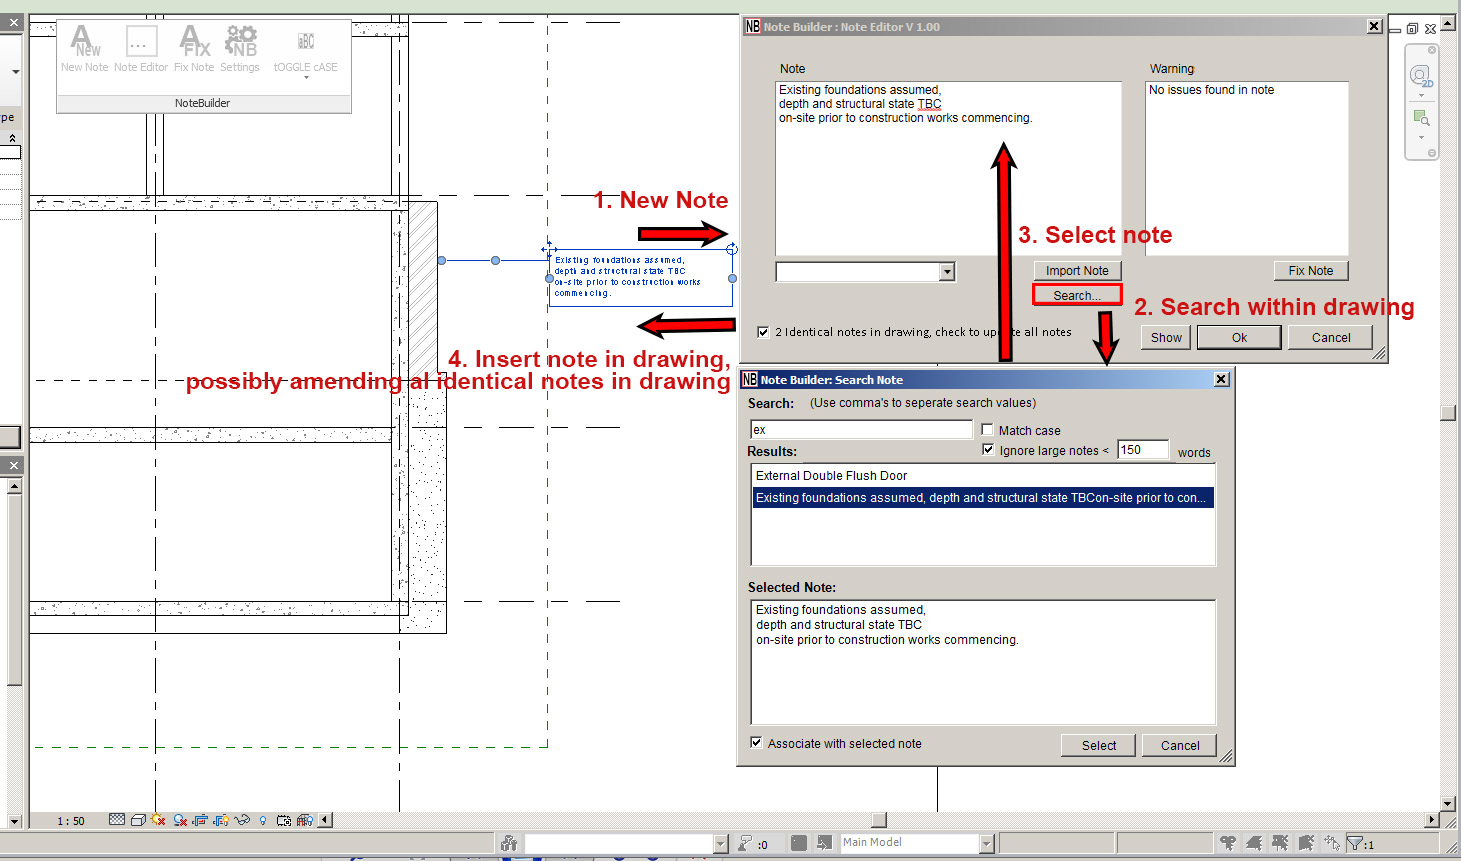Expand the 2D wheel dropdown arrow

click(x=1421, y=96)
